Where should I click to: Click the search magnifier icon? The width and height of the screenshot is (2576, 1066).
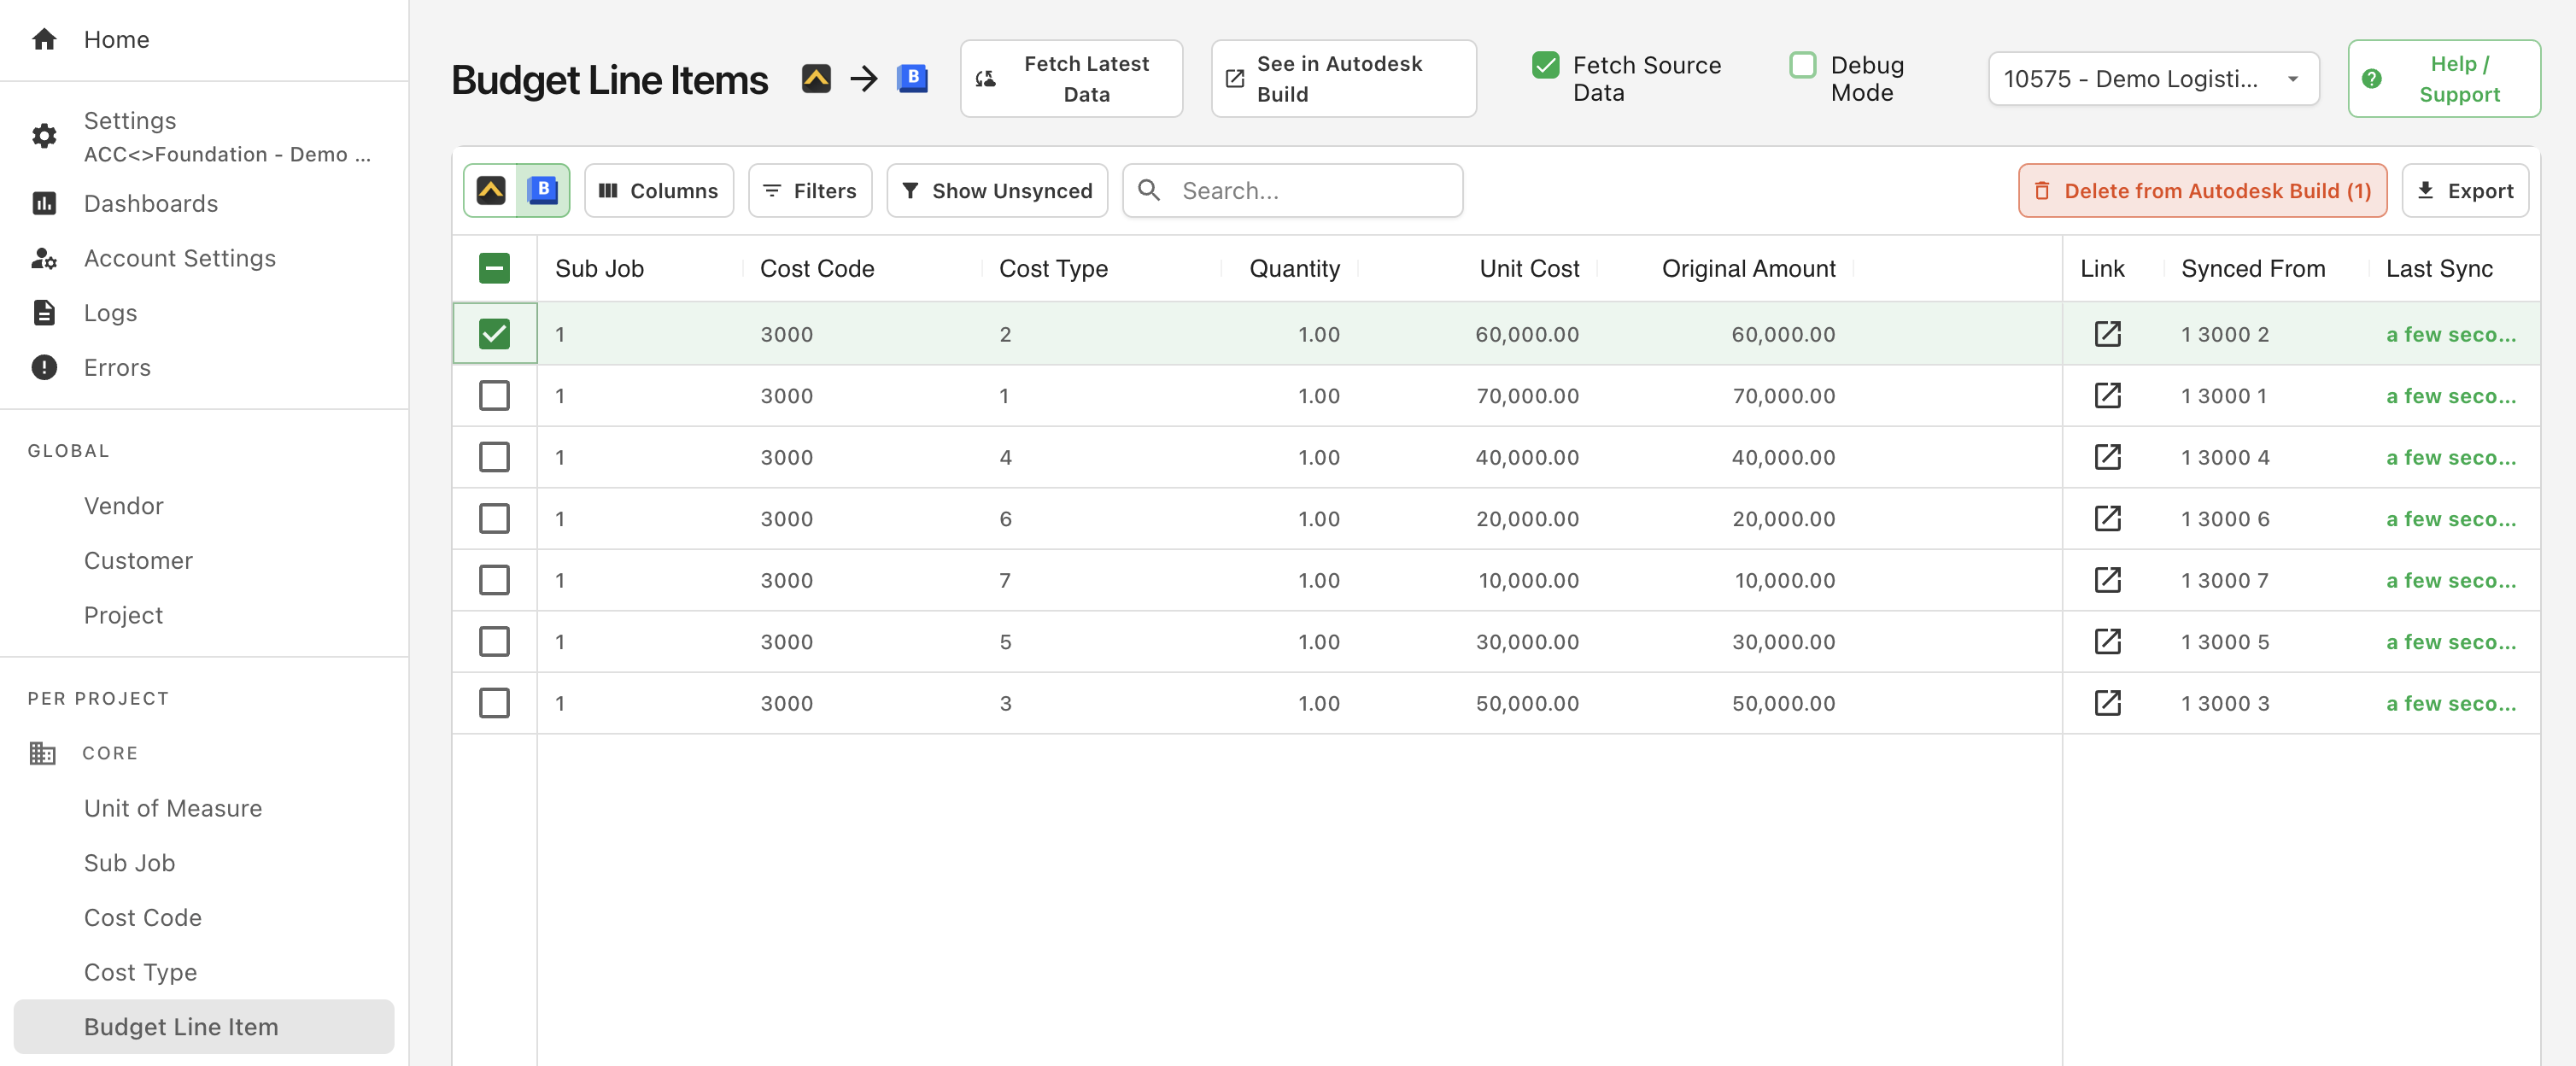pyautogui.click(x=1149, y=190)
